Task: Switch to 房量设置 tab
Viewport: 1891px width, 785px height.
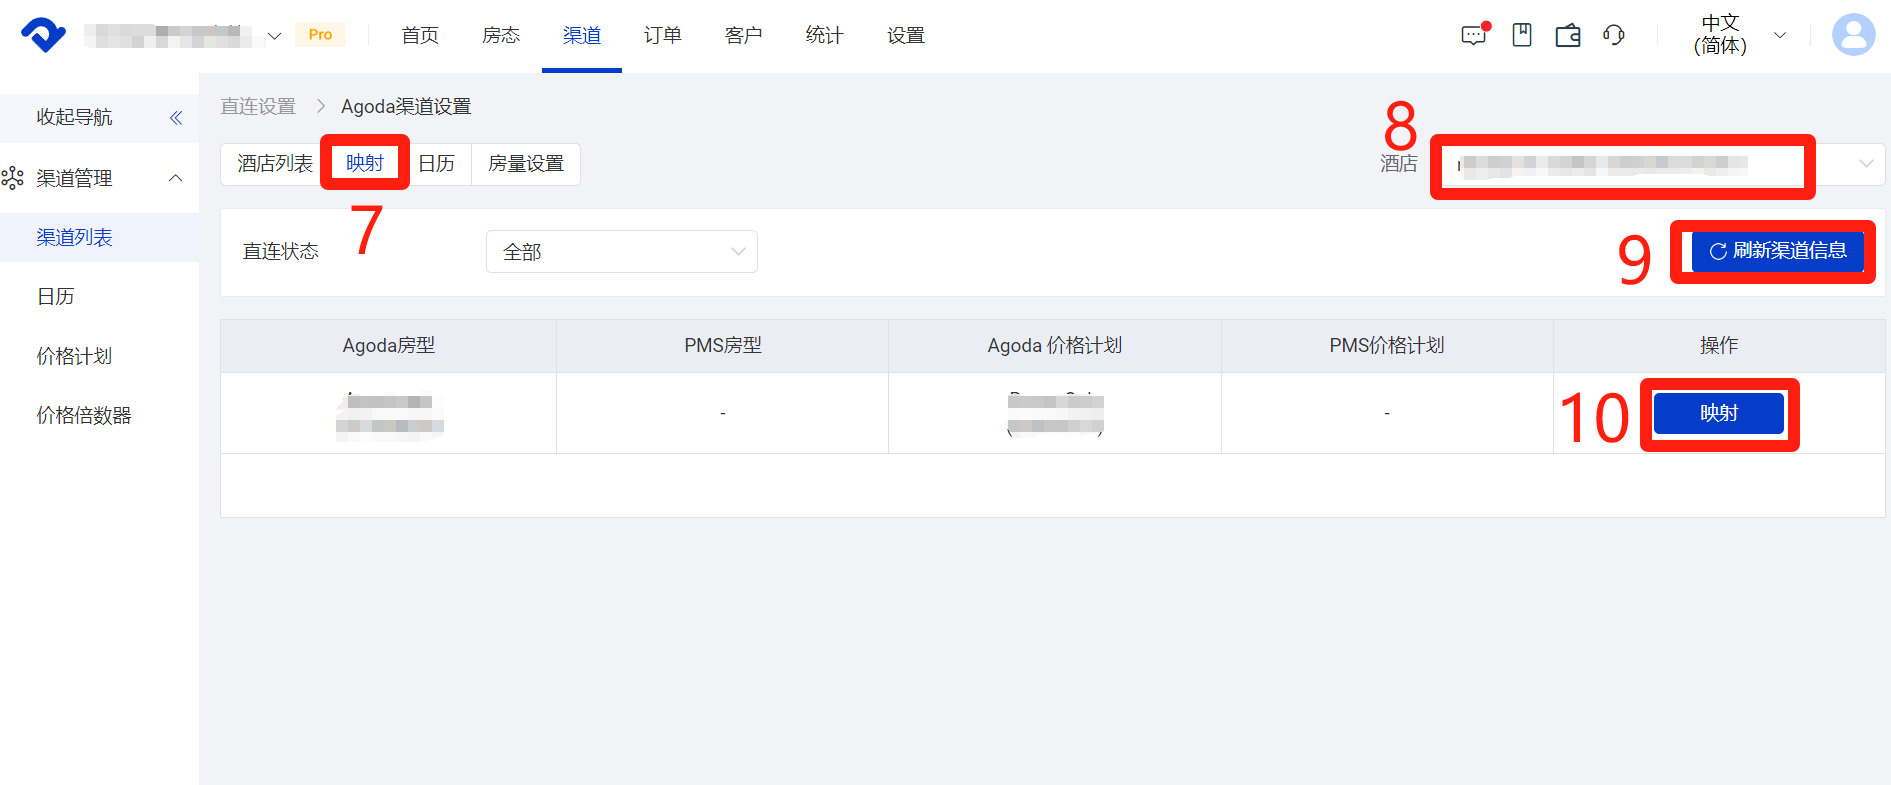Action: [x=526, y=164]
